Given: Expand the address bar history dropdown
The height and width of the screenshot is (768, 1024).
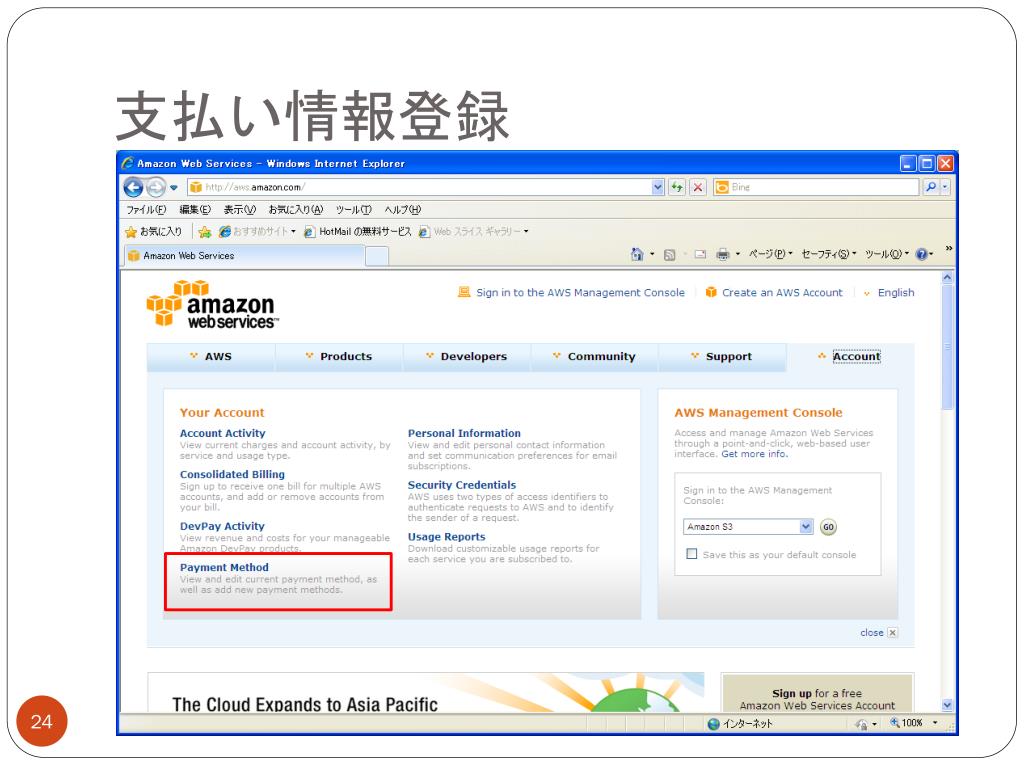Looking at the screenshot, I should (658, 187).
